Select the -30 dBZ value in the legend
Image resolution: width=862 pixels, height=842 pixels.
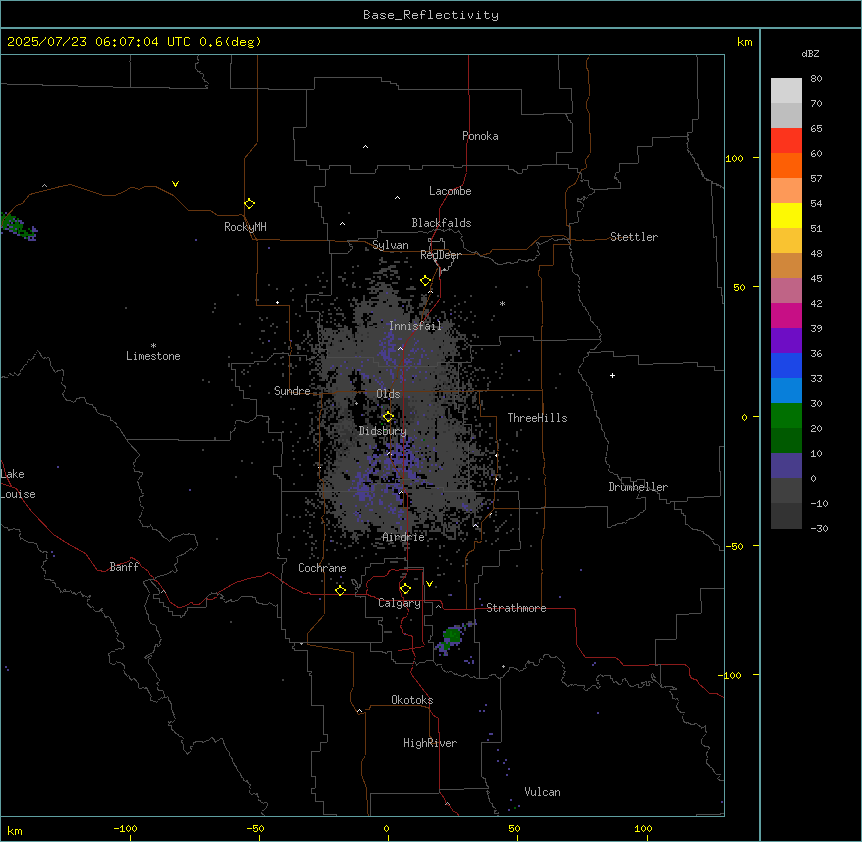tap(819, 528)
